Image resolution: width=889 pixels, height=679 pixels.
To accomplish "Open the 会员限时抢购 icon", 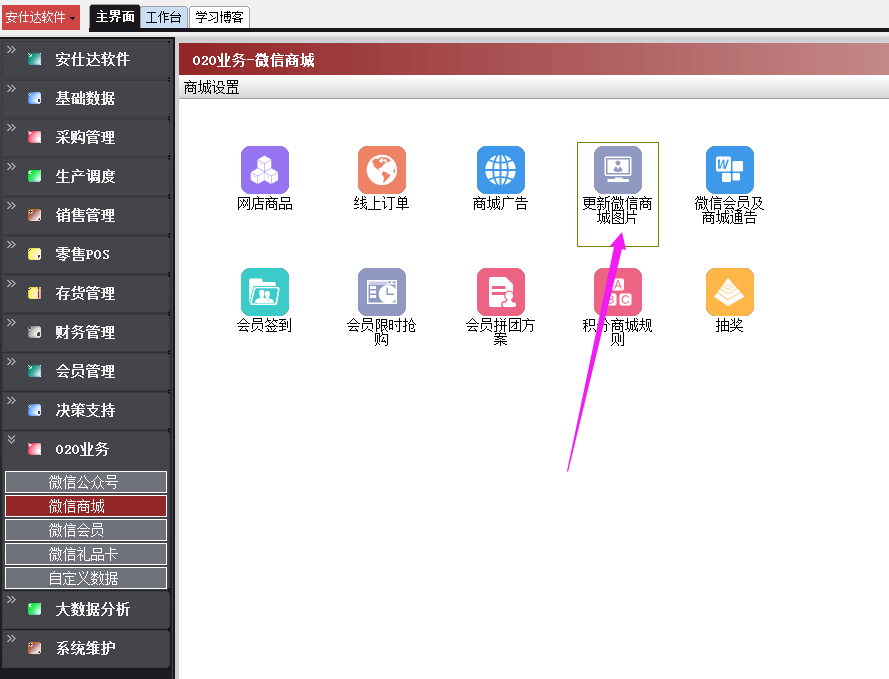I will click(382, 292).
